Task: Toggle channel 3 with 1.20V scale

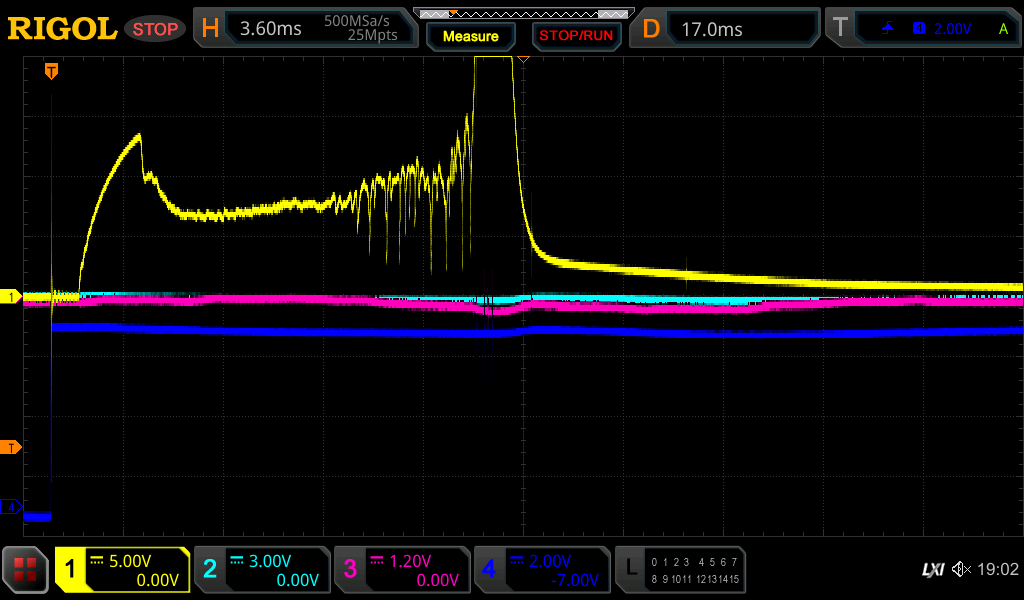Action: (x=402, y=570)
